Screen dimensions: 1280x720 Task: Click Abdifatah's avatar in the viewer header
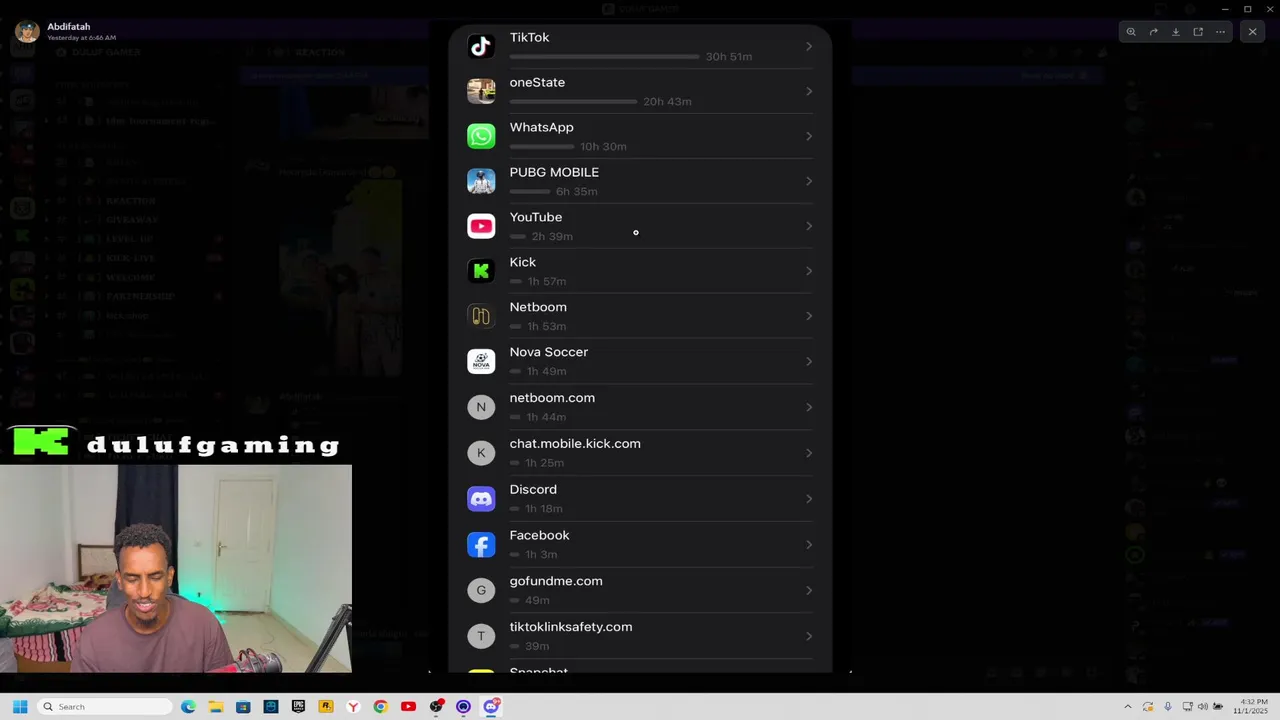[27, 31]
